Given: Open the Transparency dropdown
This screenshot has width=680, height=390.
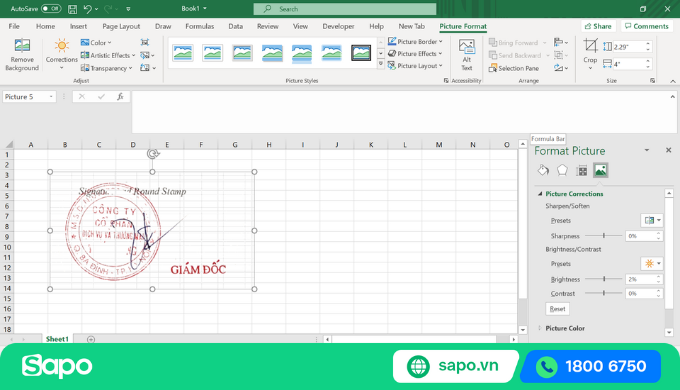Looking at the screenshot, I should pyautogui.click(x=106, y=68).
